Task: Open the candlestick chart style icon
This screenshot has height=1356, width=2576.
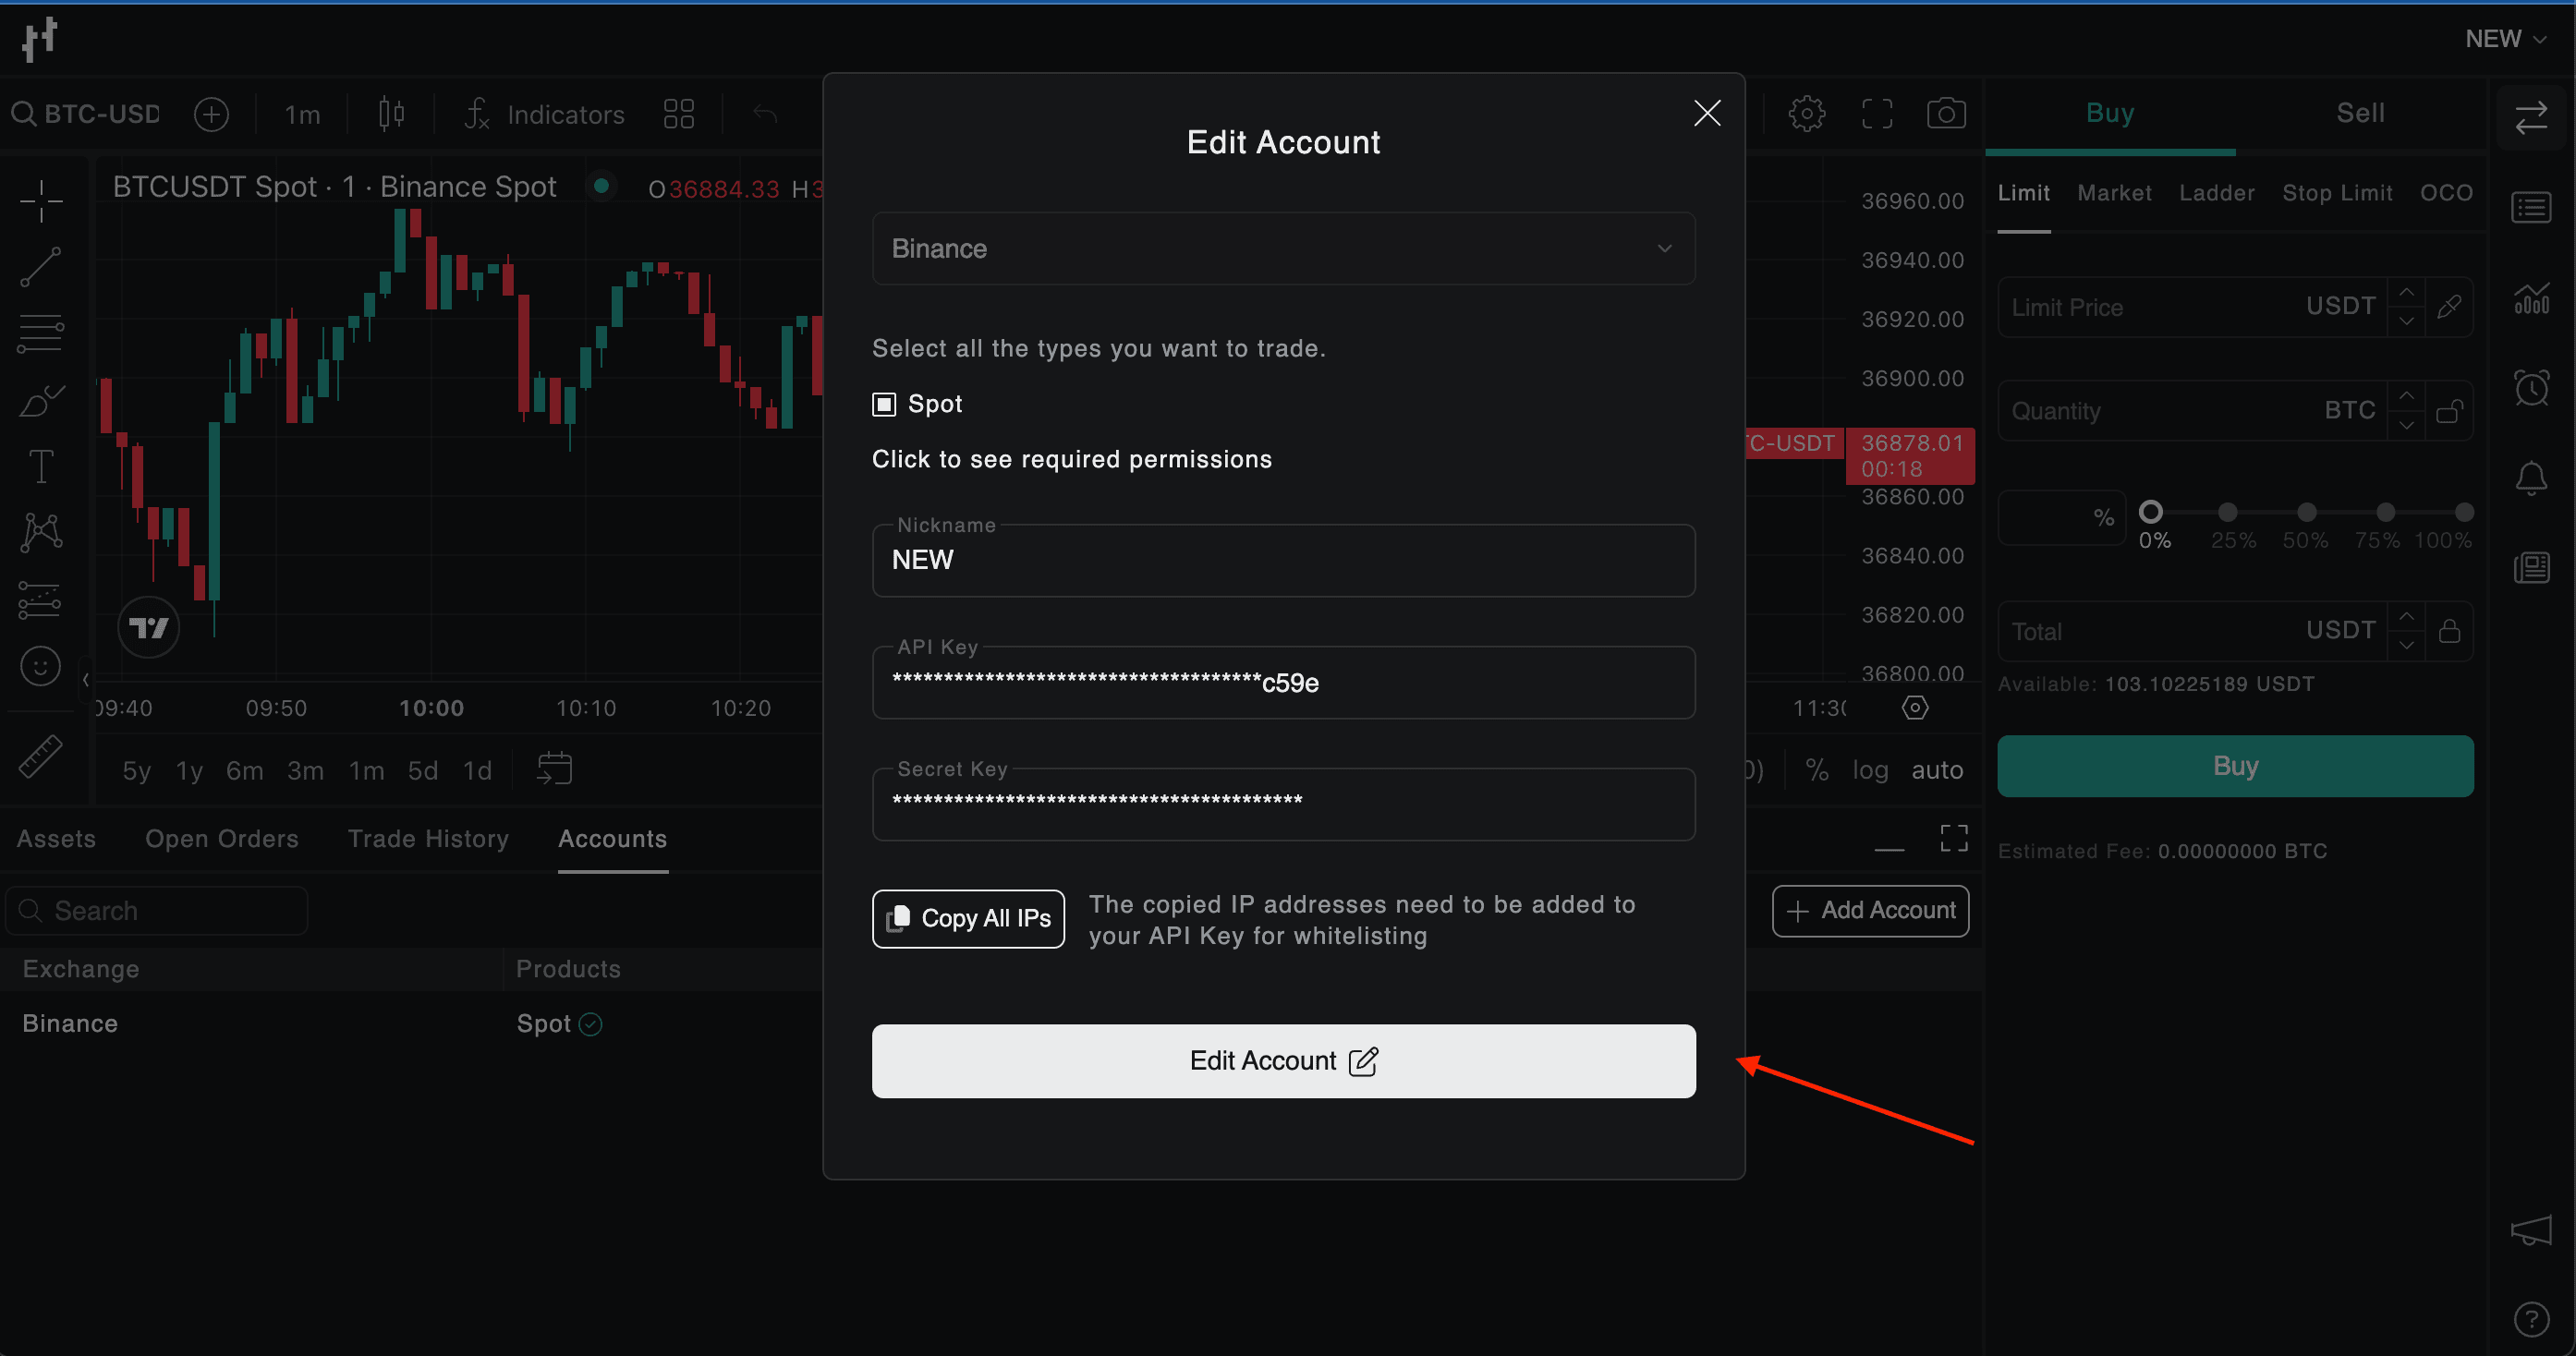Action: pos(392,114)
